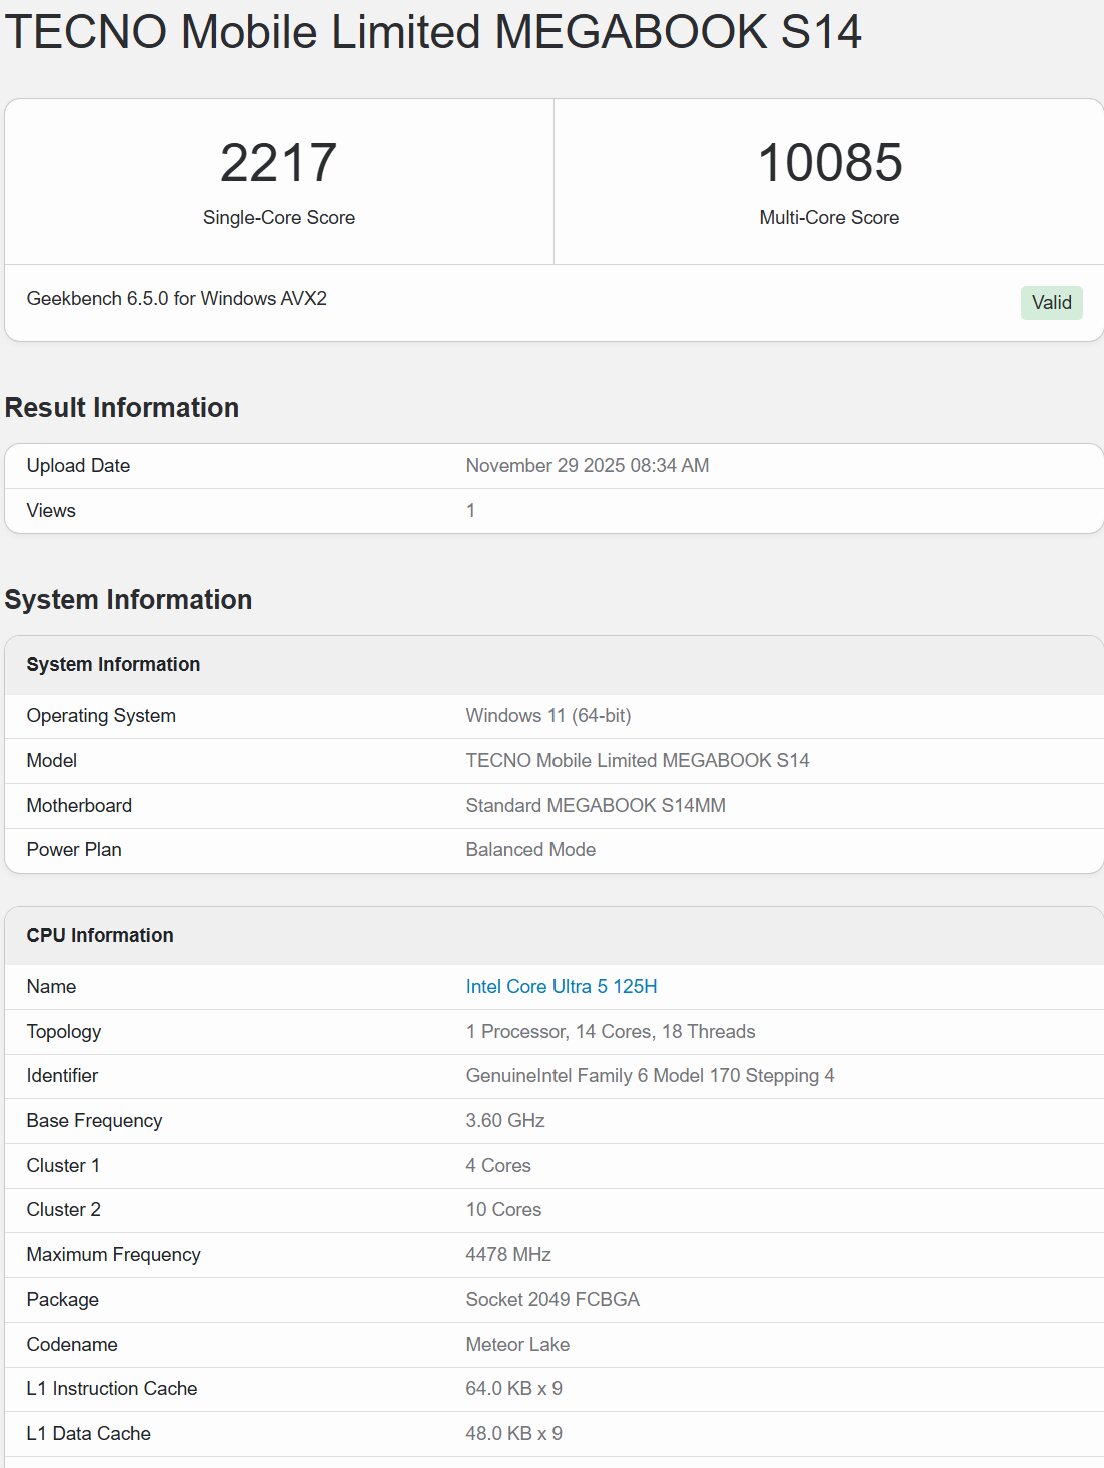Open the Intel Core Ultra 5 125H link
Viewport: 1104px width, 1468px height.
561,986
